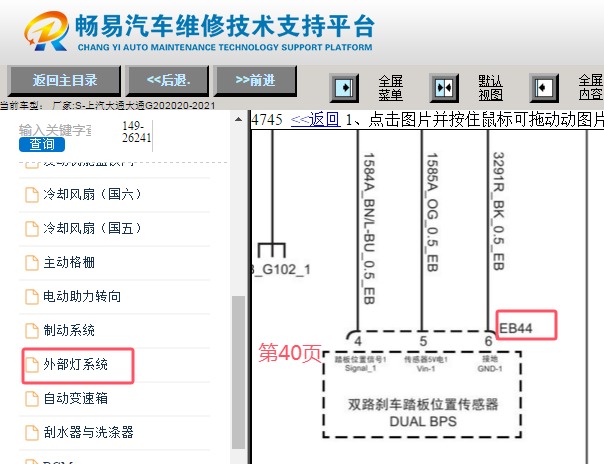
Task: Click the 1584A_BN/L-BU_0.5_EB wire label
Action: 369,229
